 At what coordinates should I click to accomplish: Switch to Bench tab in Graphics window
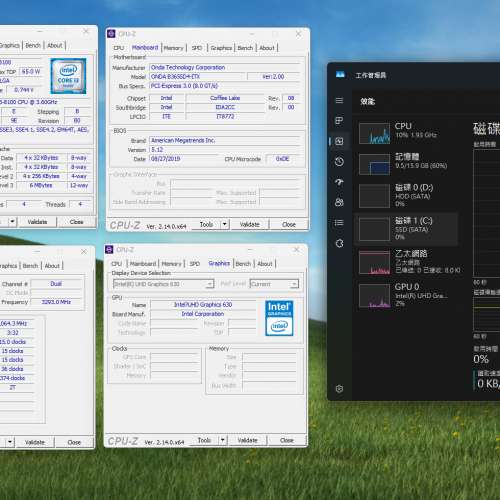[x=243, y=264]
